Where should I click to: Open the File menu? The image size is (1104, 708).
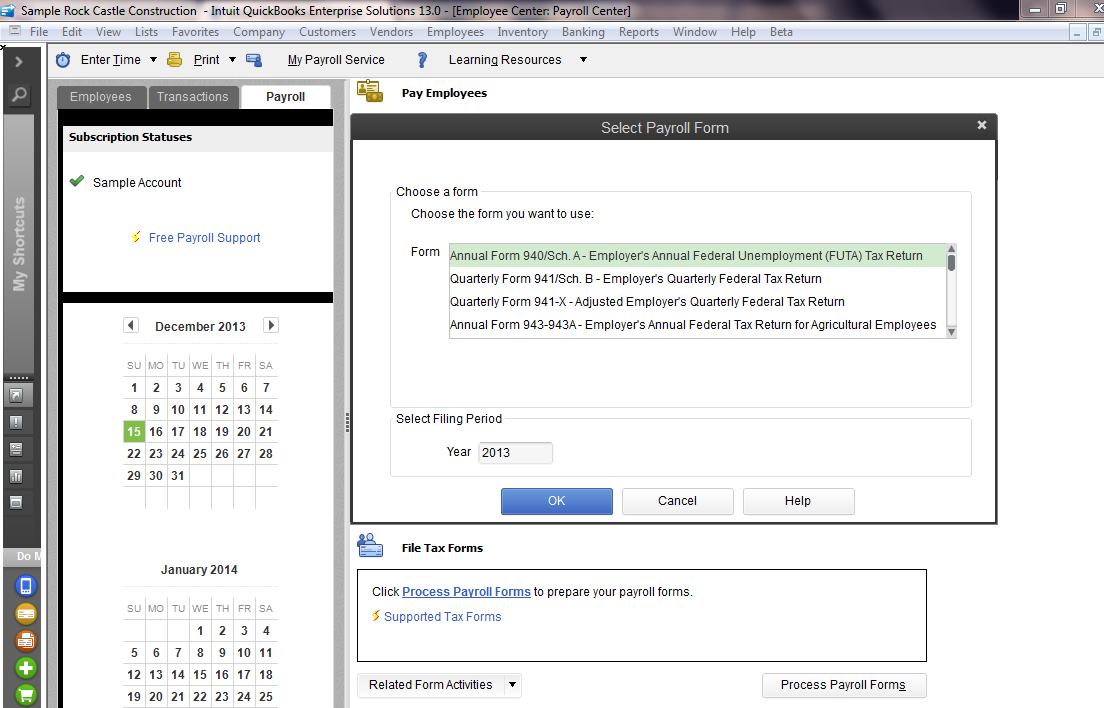[39, 32]
